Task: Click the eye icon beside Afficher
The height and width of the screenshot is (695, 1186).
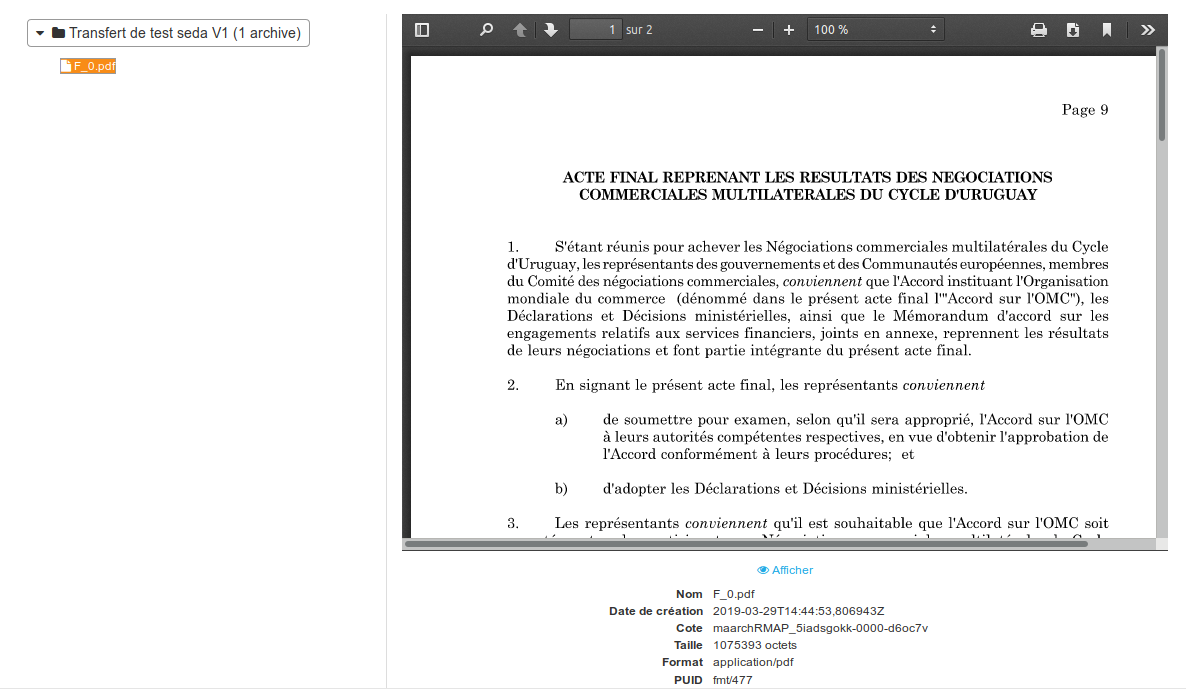Action: click(x=763, y=570)
